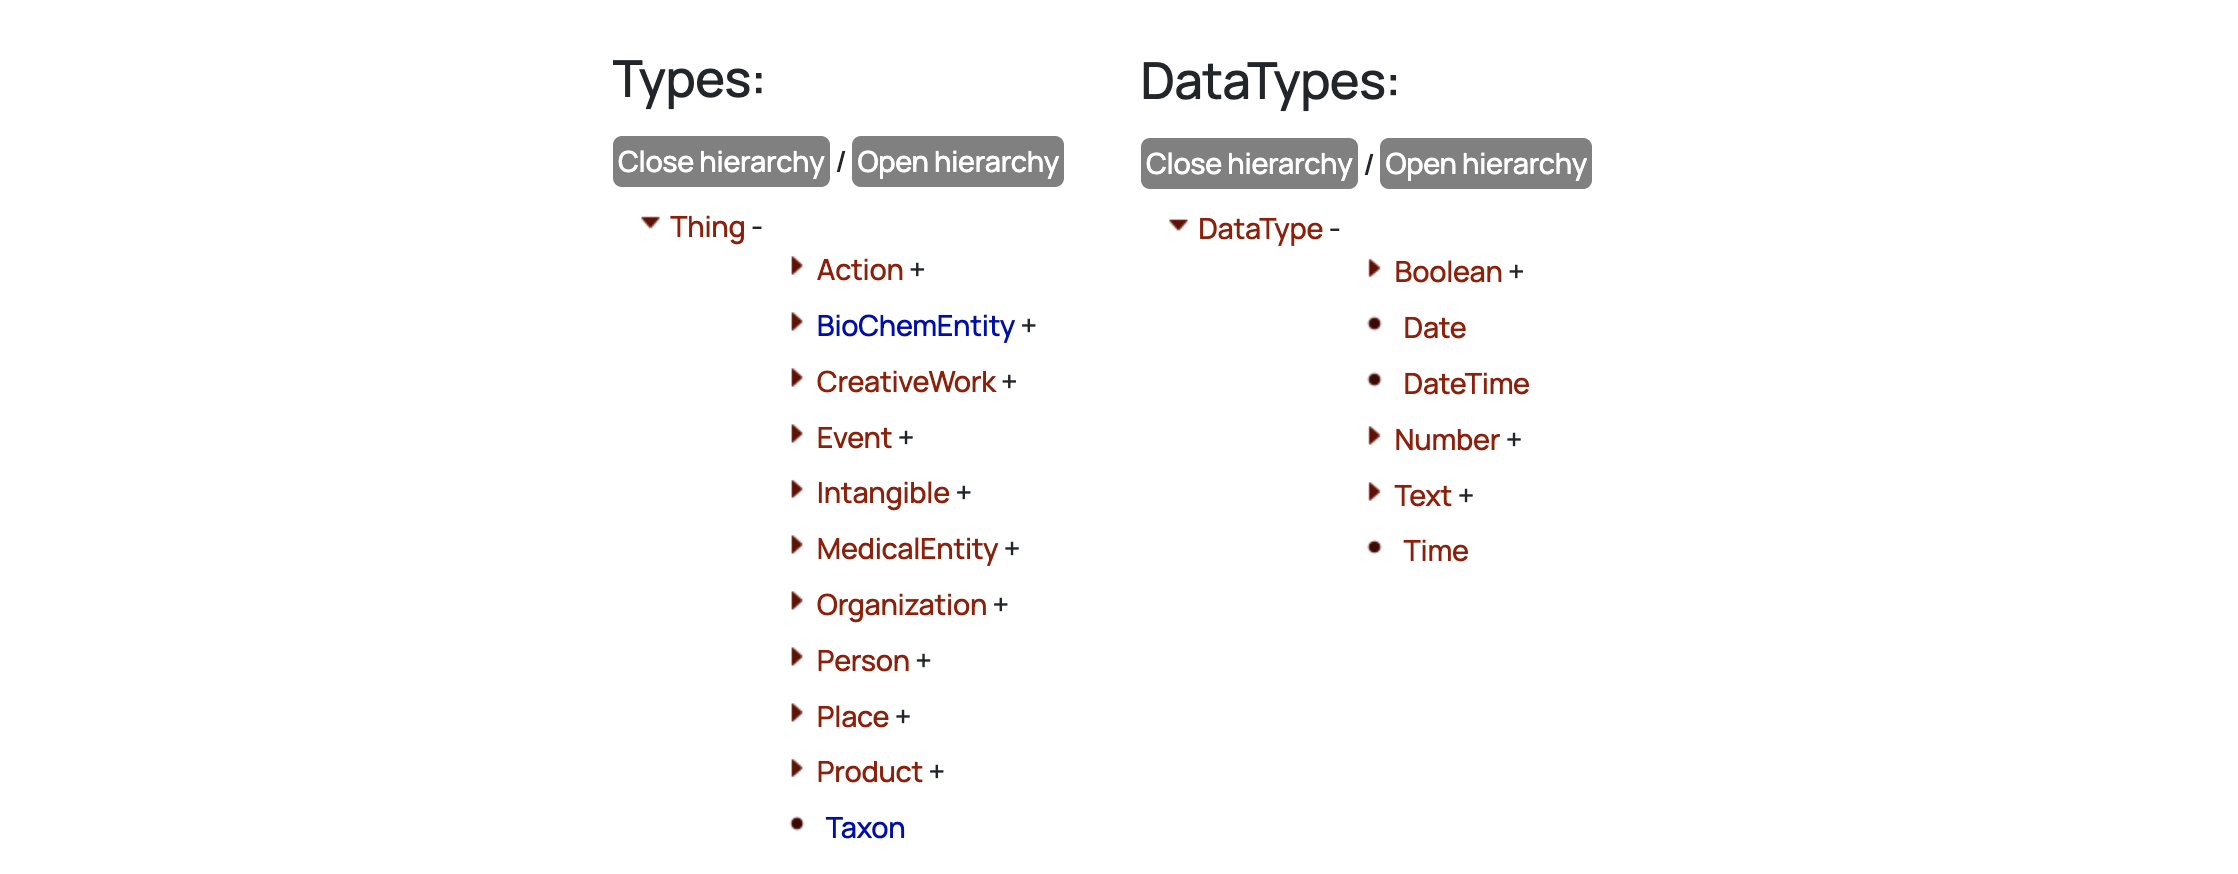
Task: Expand the Product tree arrow
Action: [x=796, y=768]
